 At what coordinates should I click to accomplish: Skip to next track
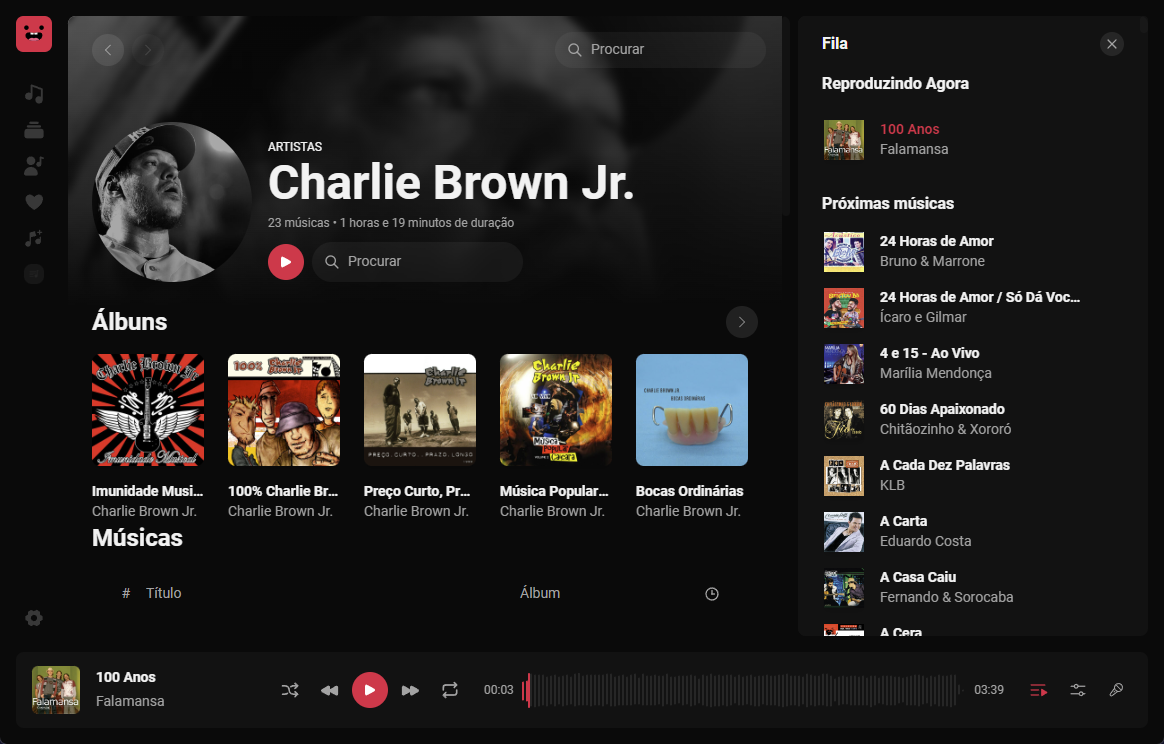pyautogui.click(x=410, y=691)
